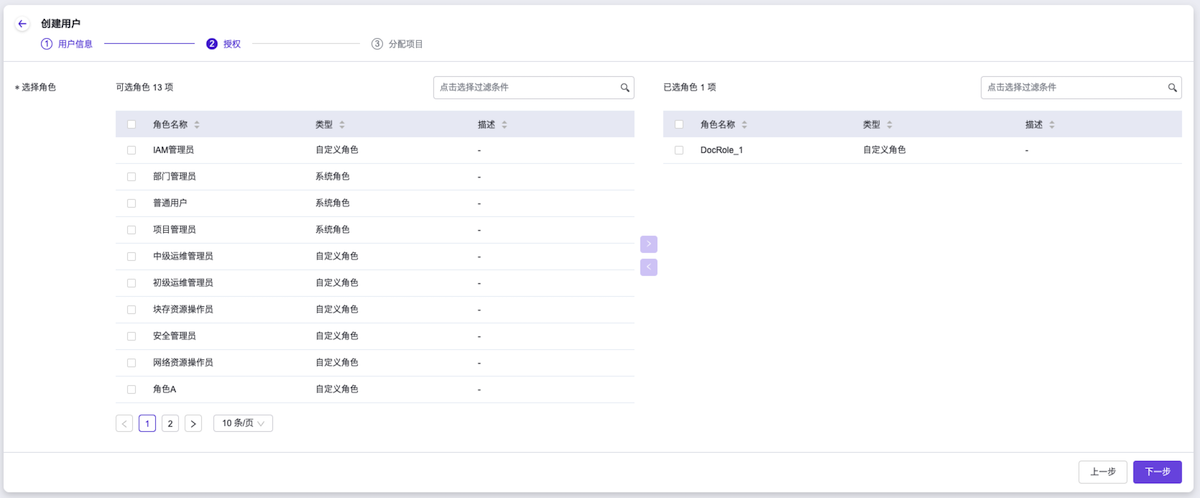Screen dimensions: 1200x498
Task: Click the back arrow beside 创建用户
Action: [22, 23]
